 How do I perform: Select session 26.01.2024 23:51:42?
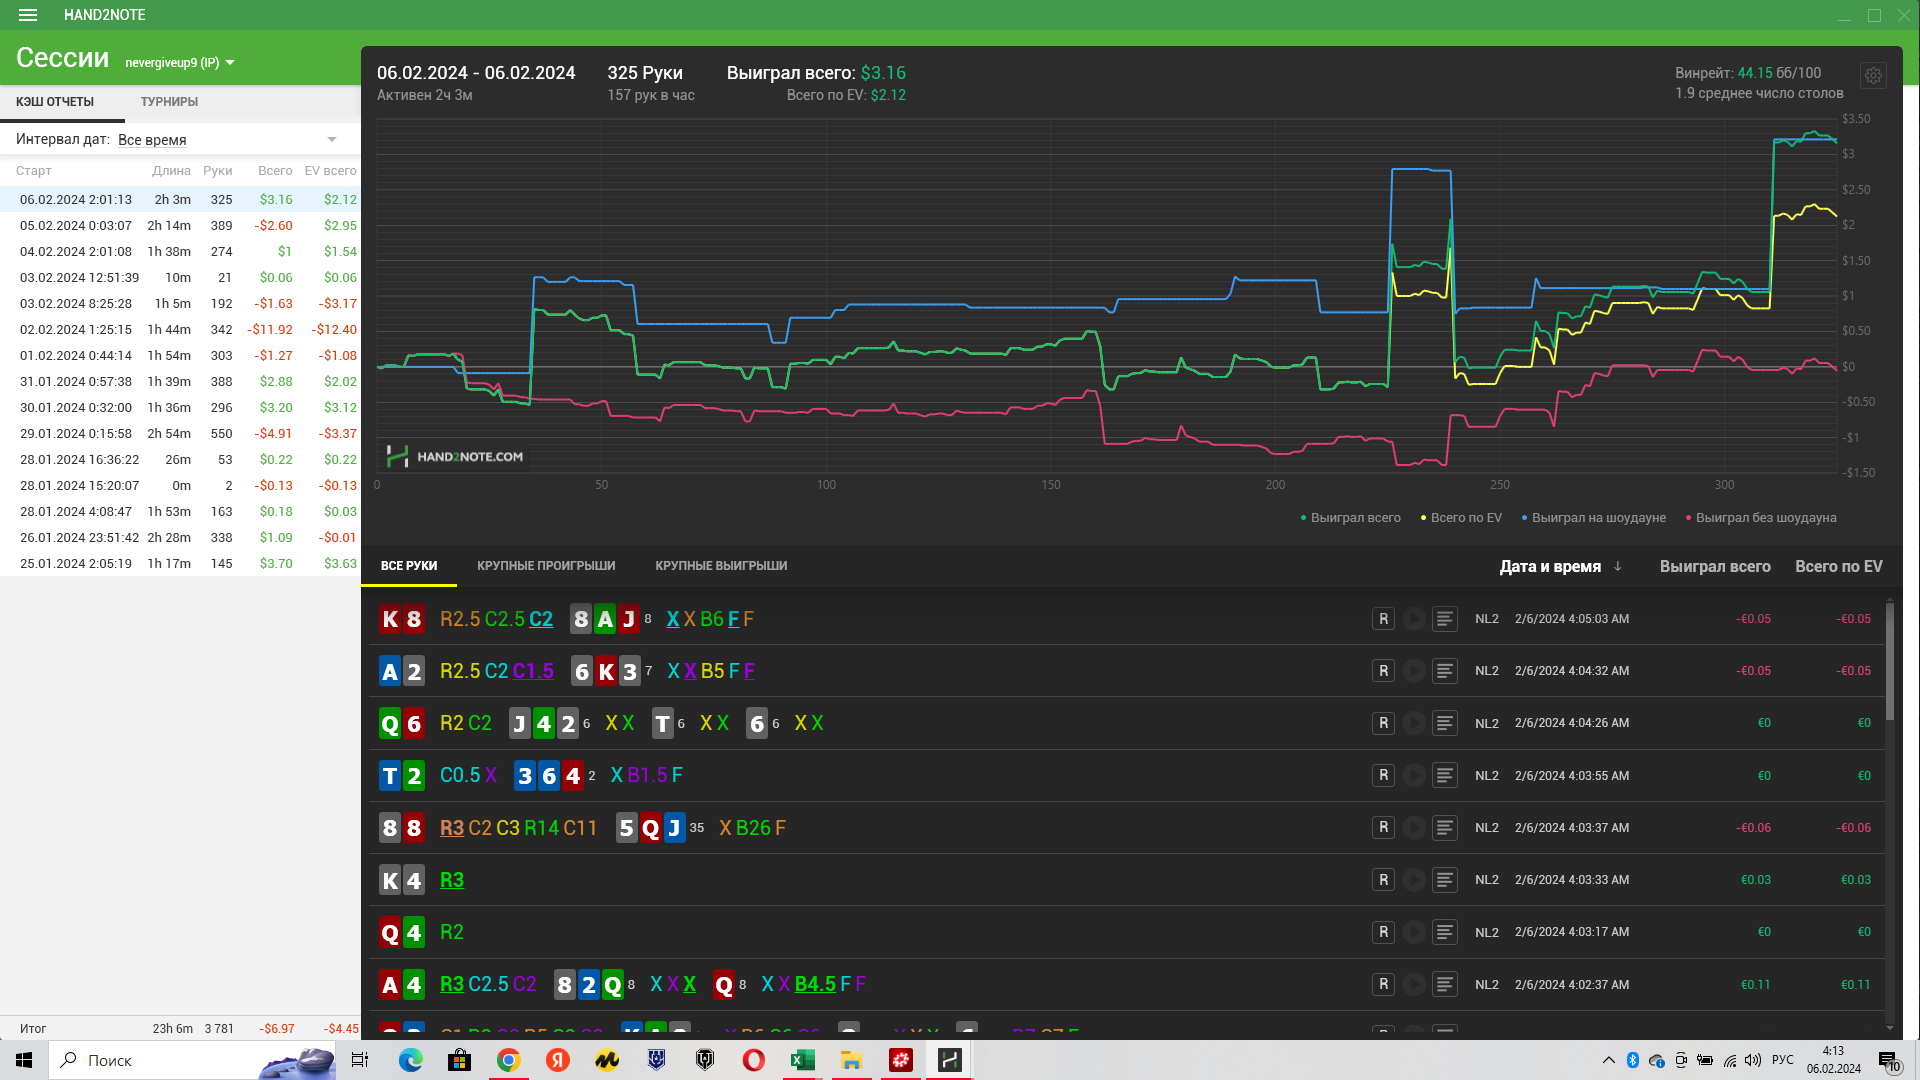pyautogui.click(x=180, y=537)
